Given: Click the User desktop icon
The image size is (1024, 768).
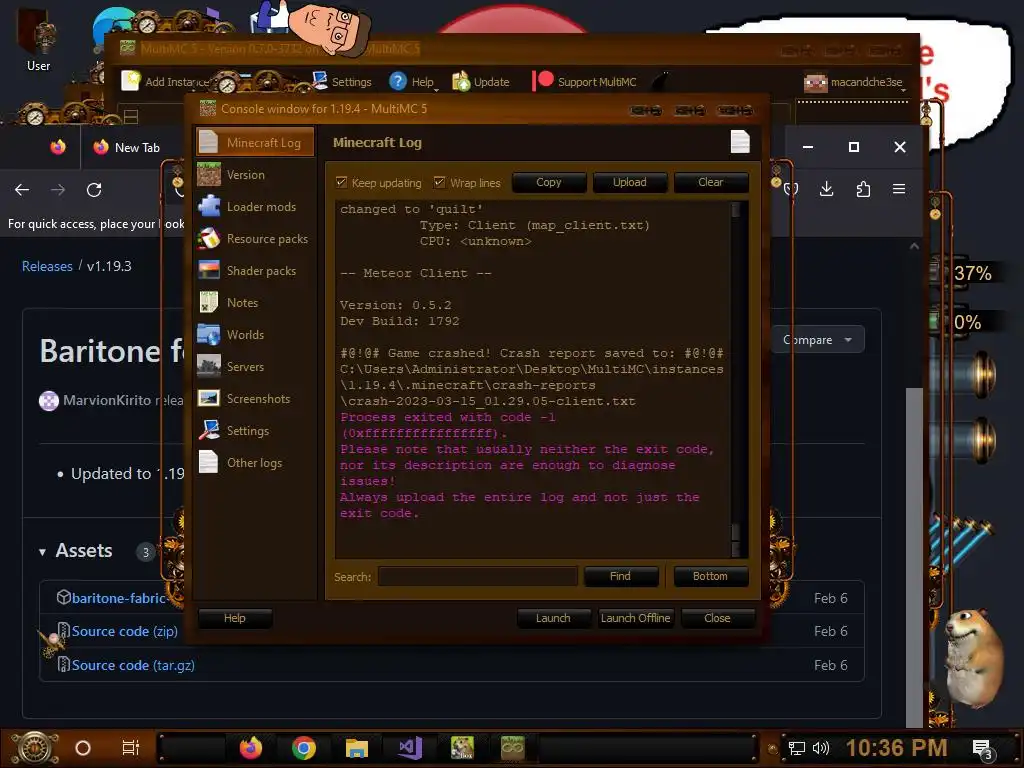Looking at the screenshot, I should pos(38,42).
